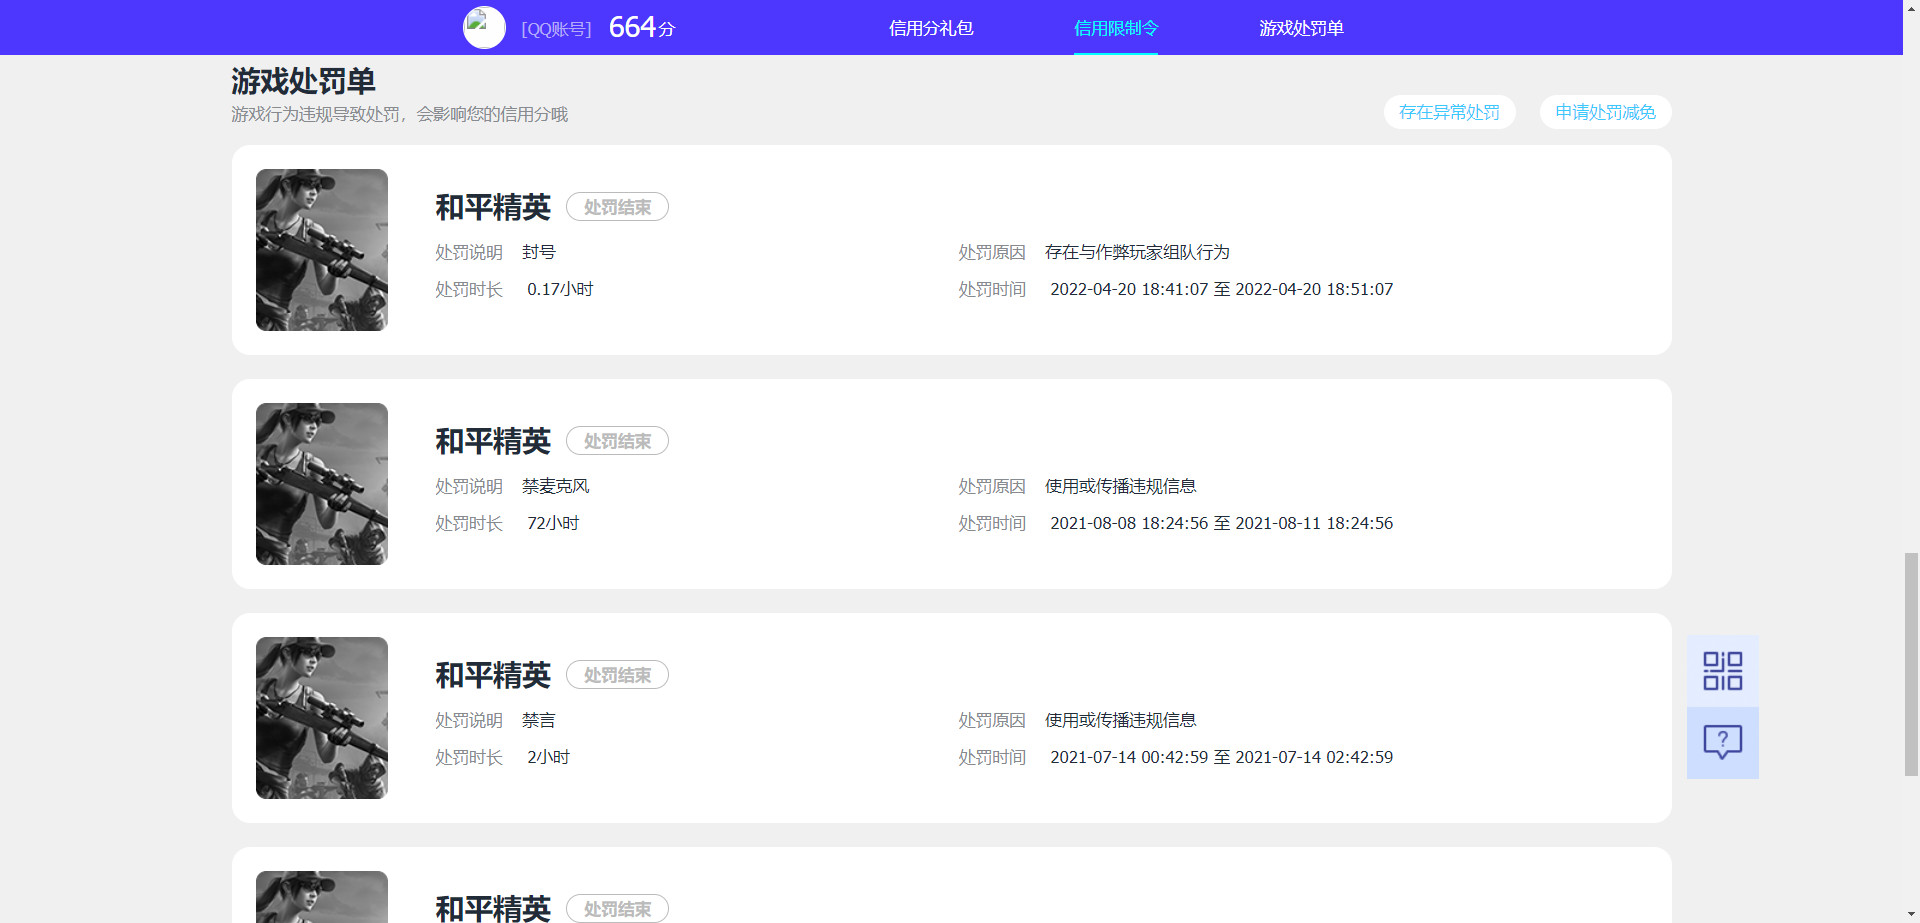This screenshot has height=923, width=1920.
Task: Click the 664分 credit score
Action: (x=641, y=27)
